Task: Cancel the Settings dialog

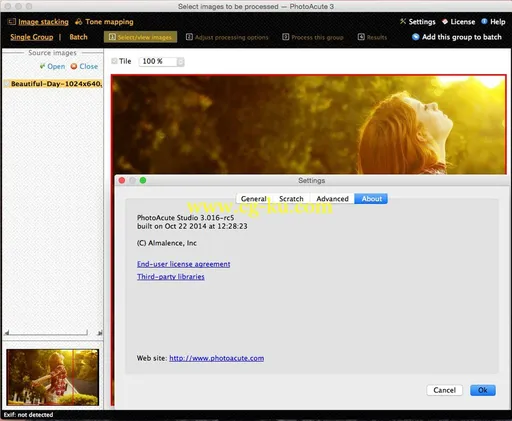Action: click(x=445, y=390)
